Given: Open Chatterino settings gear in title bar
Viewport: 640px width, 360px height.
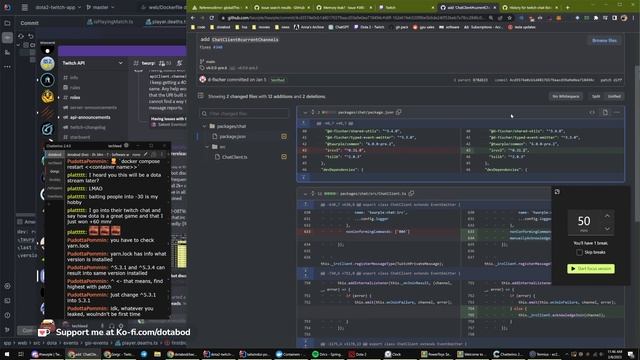Looking at the screenshot, I should point(126,145).
